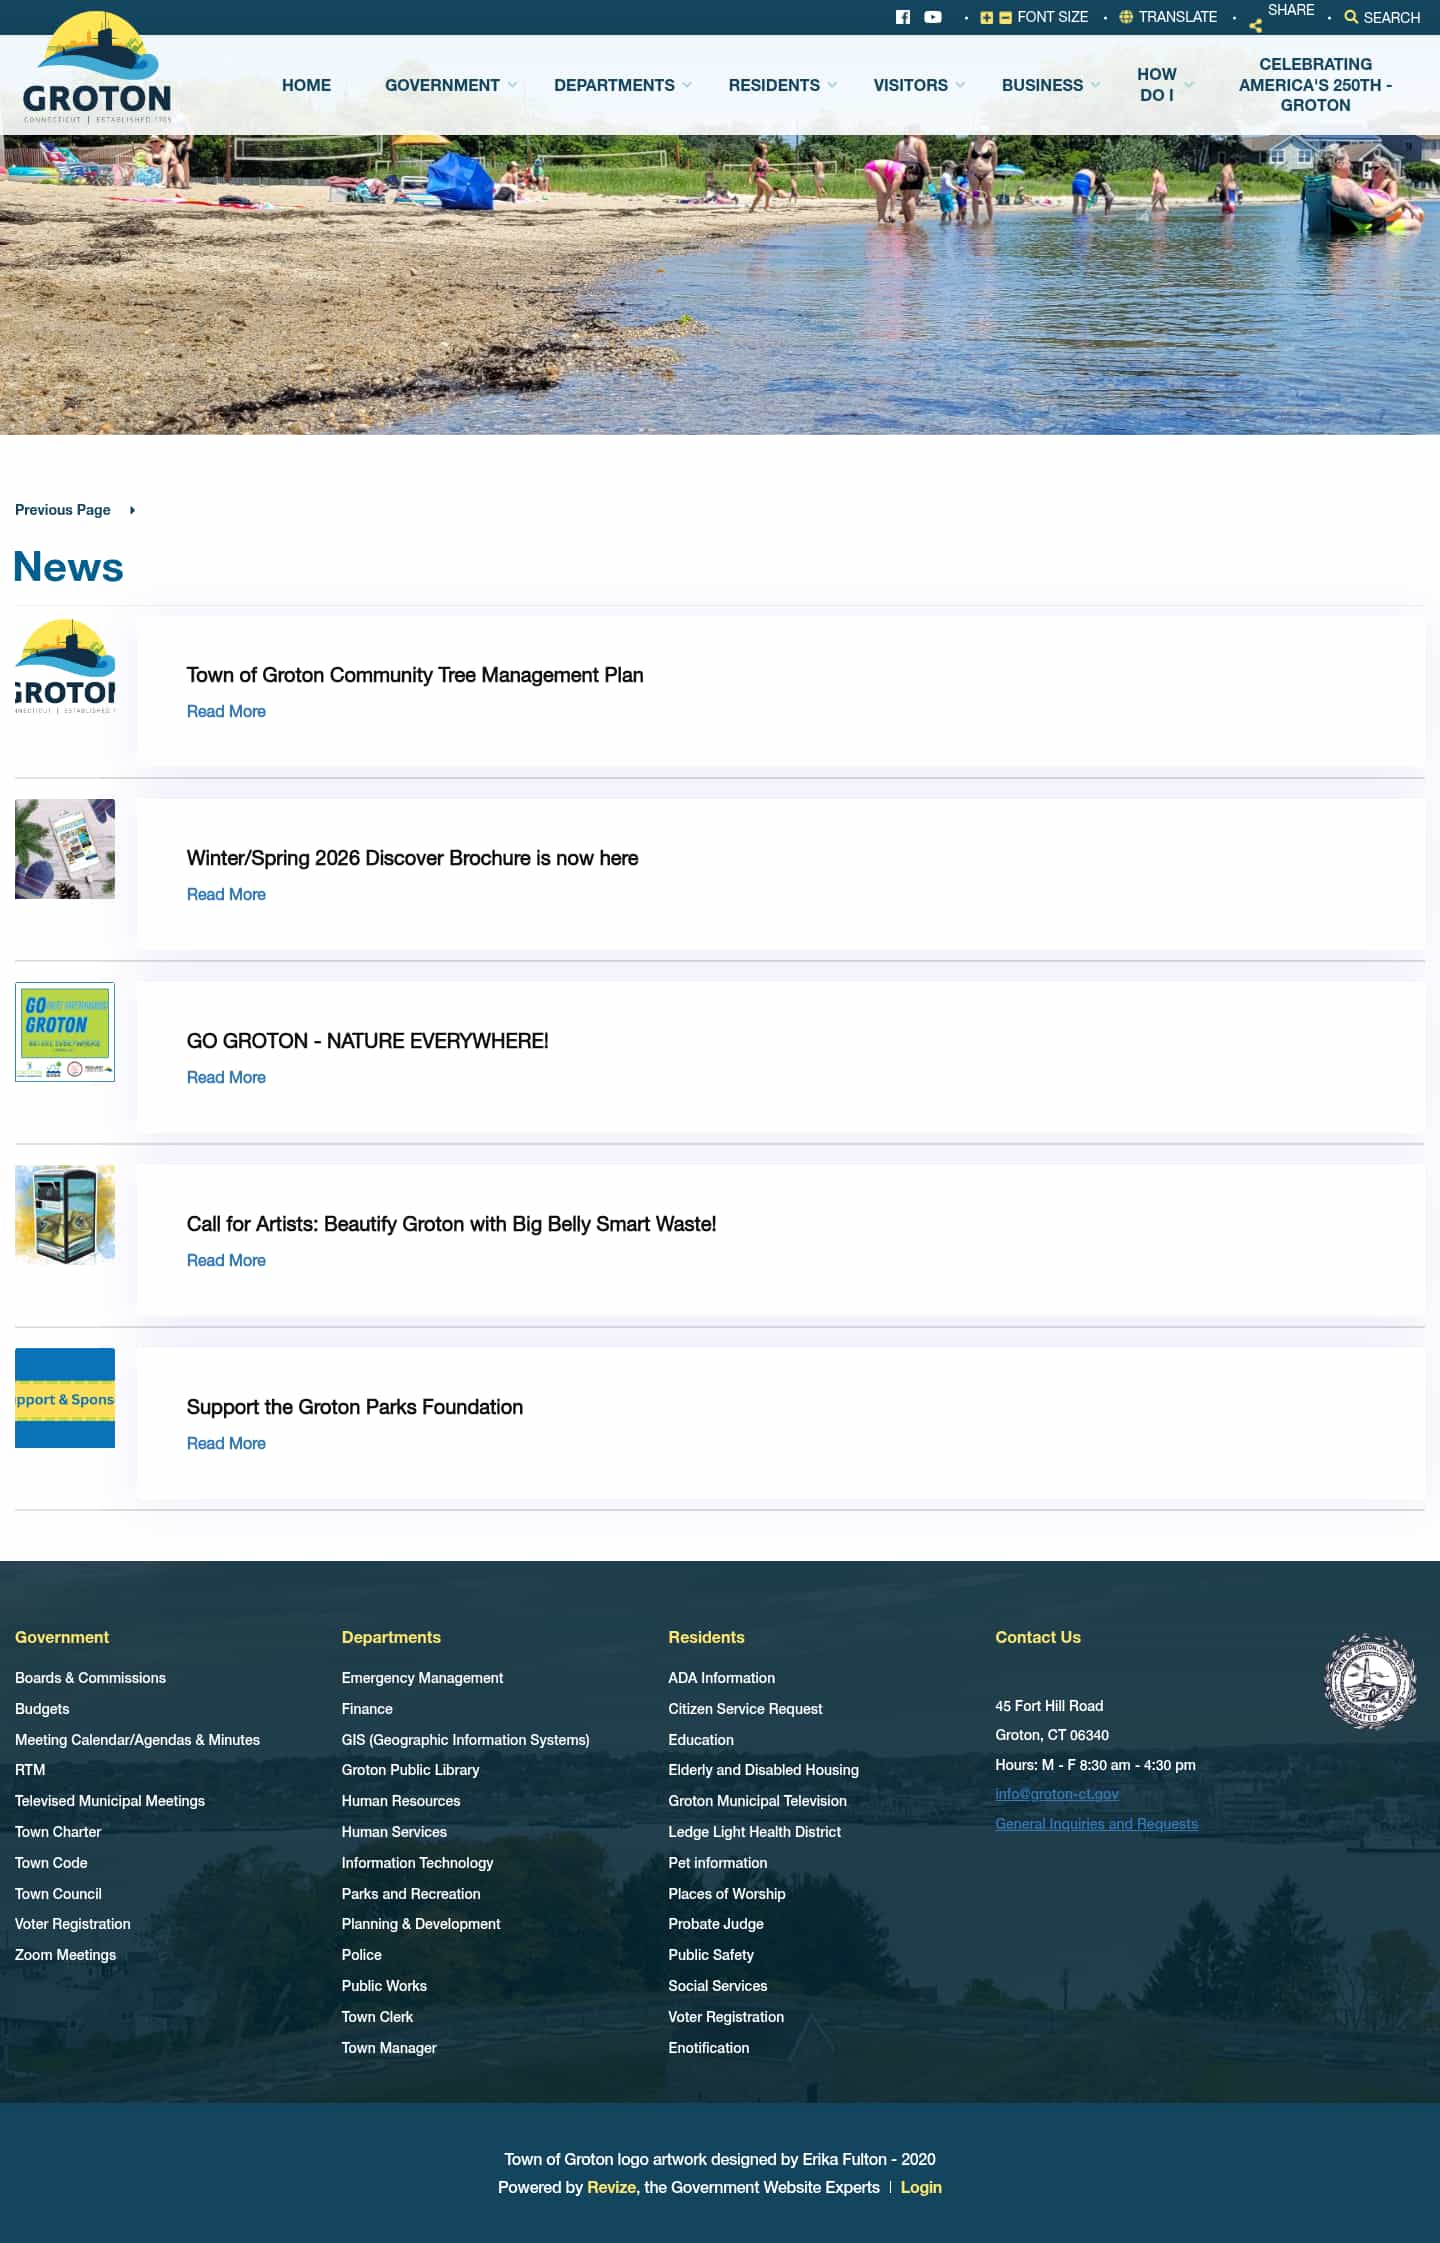This screenshot has height=2243, width=1440.
Task: Open Enotification footer link
Action: 708,2048
